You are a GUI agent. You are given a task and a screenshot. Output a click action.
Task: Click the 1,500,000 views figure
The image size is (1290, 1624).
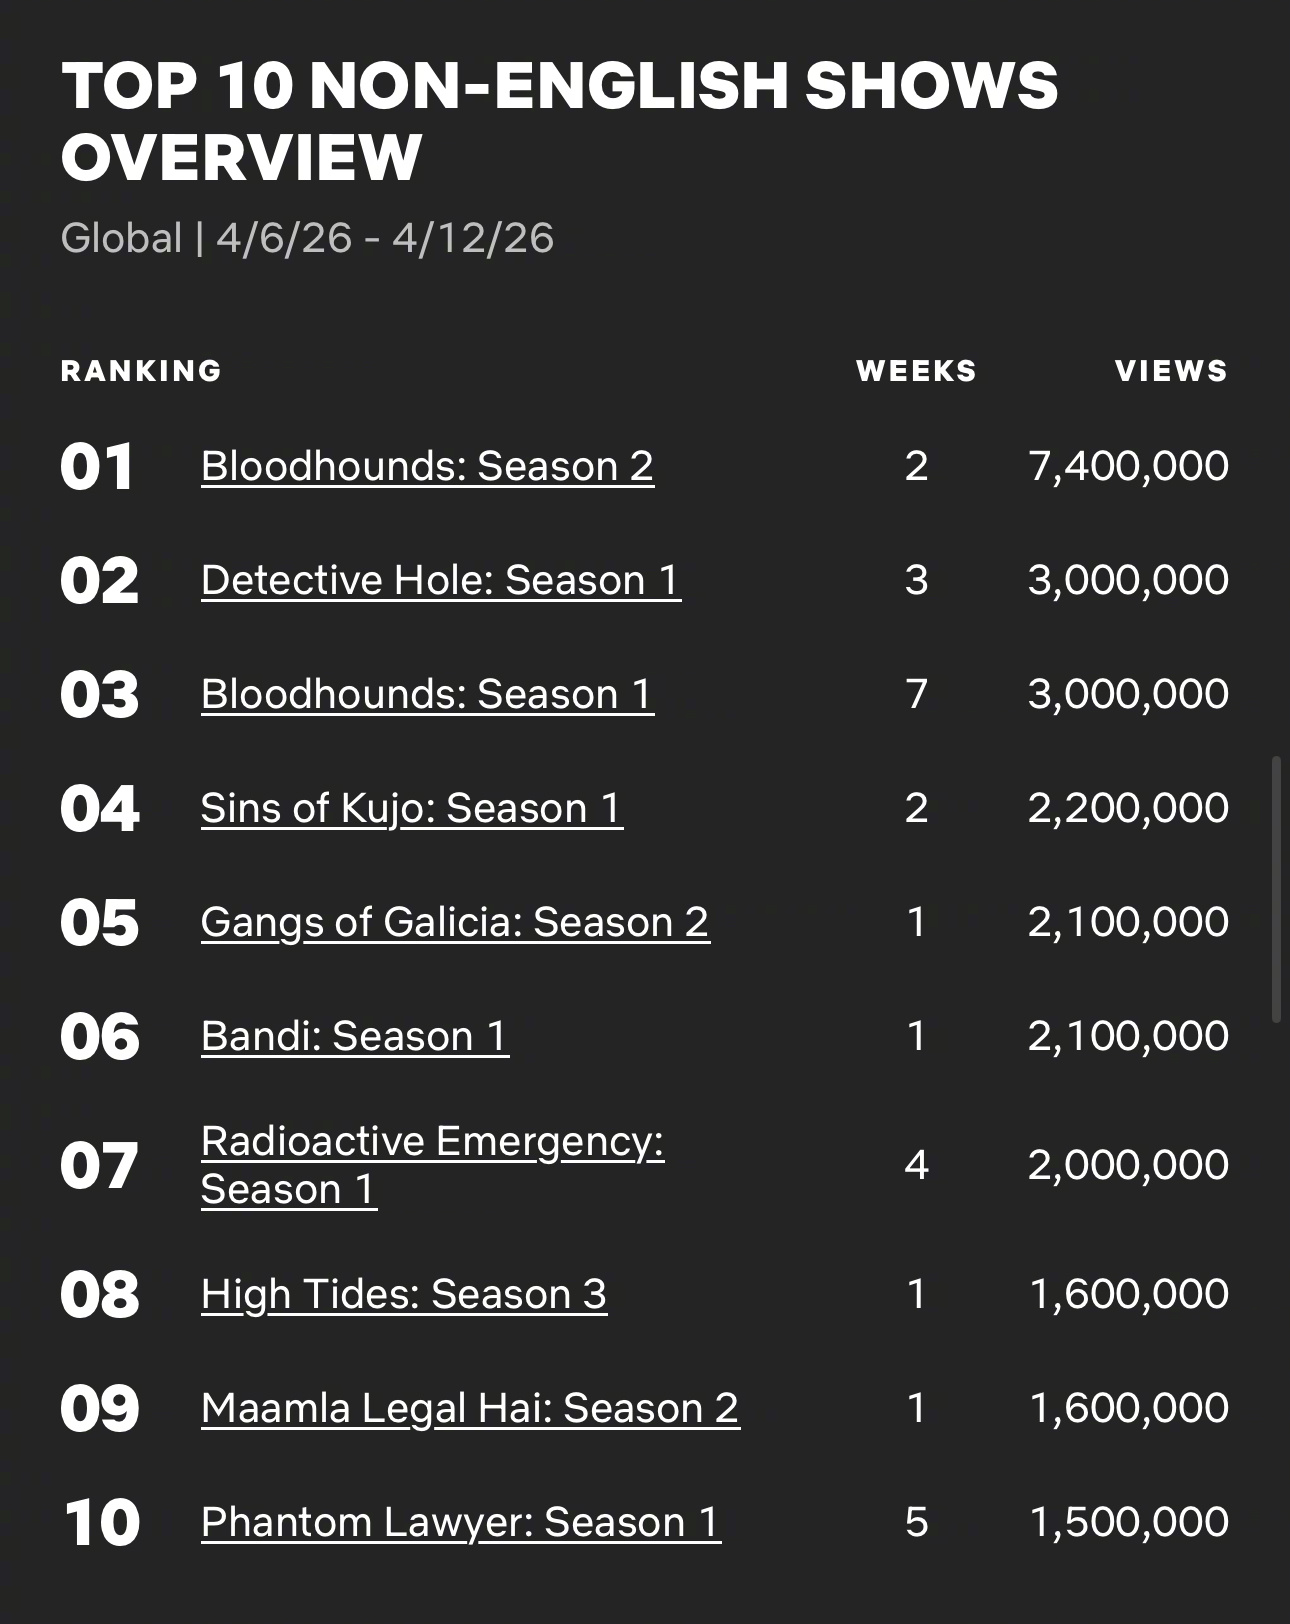(1129, 1522)
